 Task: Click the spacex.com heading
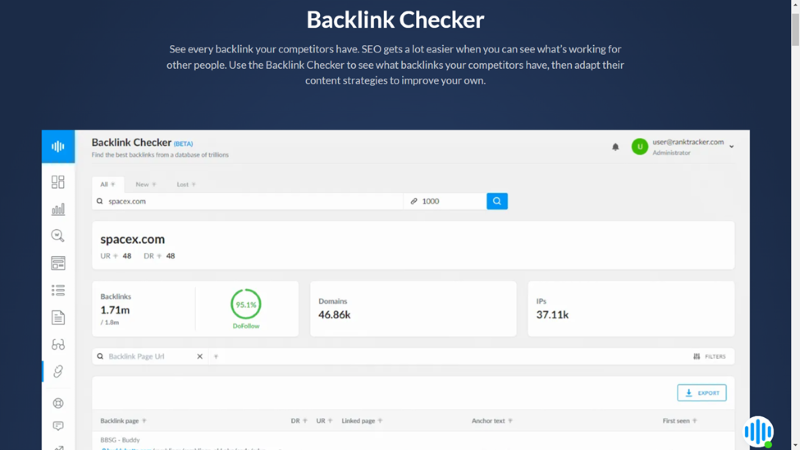pos(133,239)
